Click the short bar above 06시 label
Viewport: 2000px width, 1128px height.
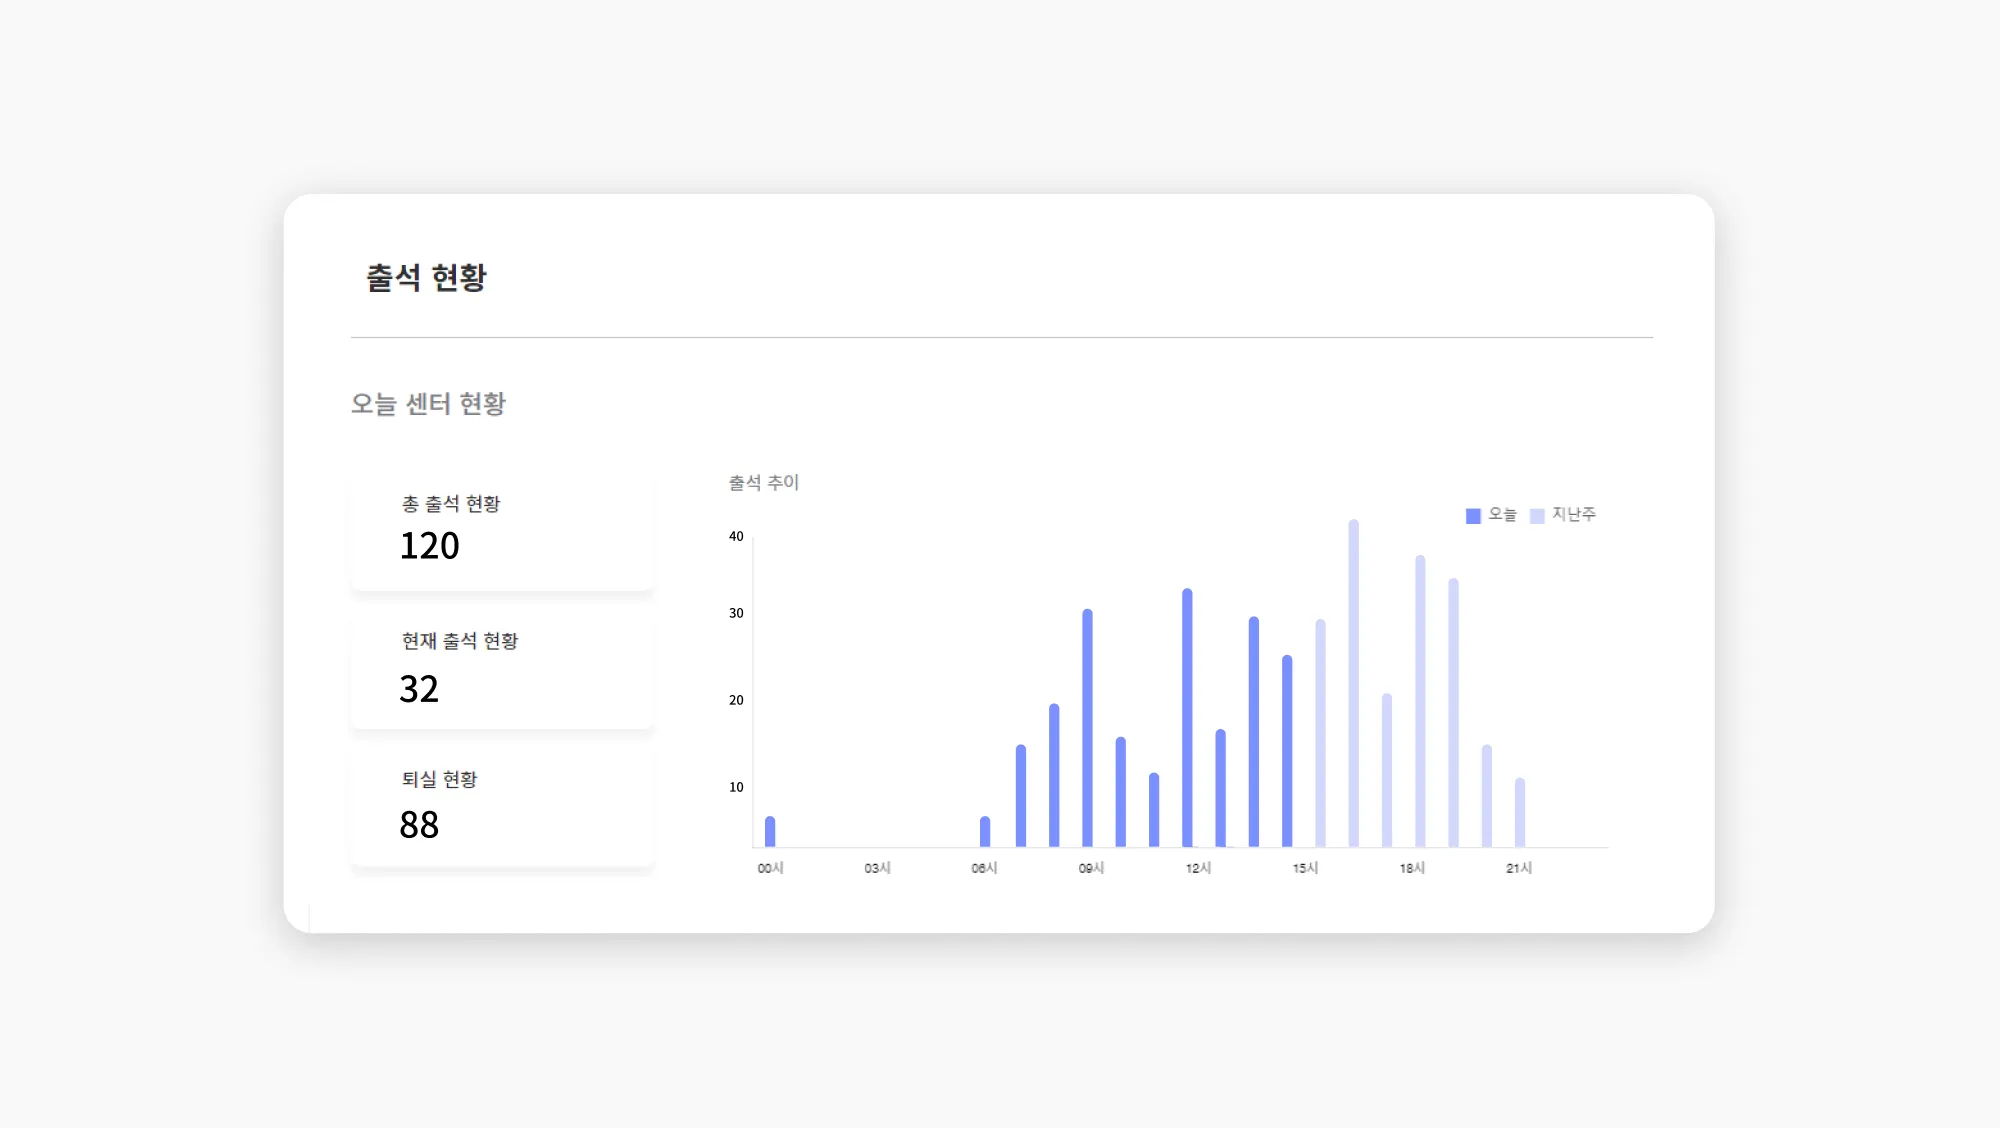click(985, 831)
